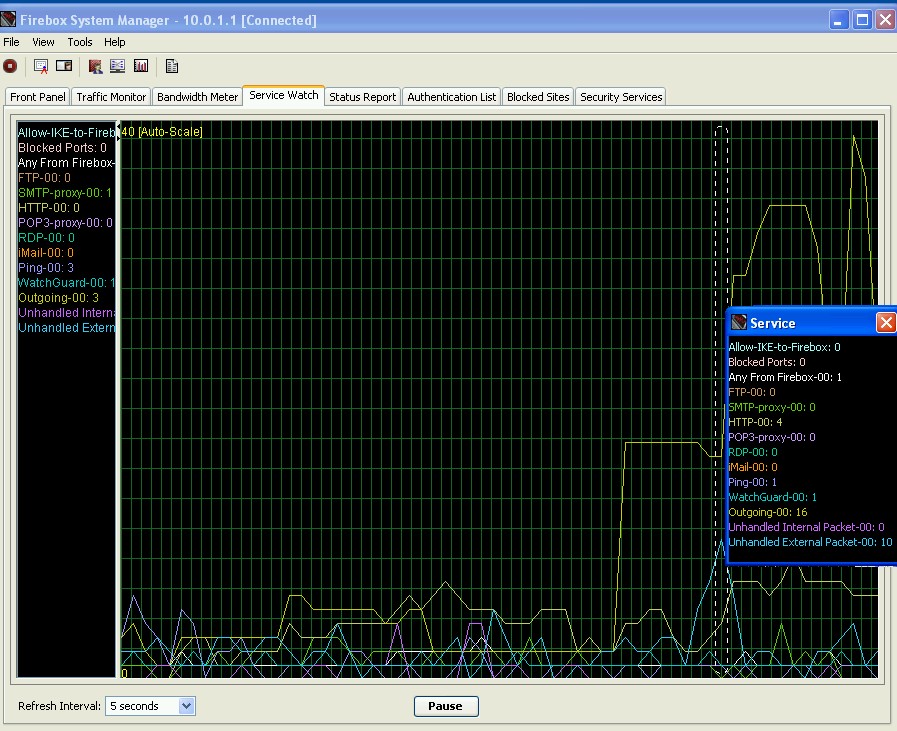Click the 40 [Auto-Scale] graph label
This screenshot has height=731, width=897.
tap(162, 132)
